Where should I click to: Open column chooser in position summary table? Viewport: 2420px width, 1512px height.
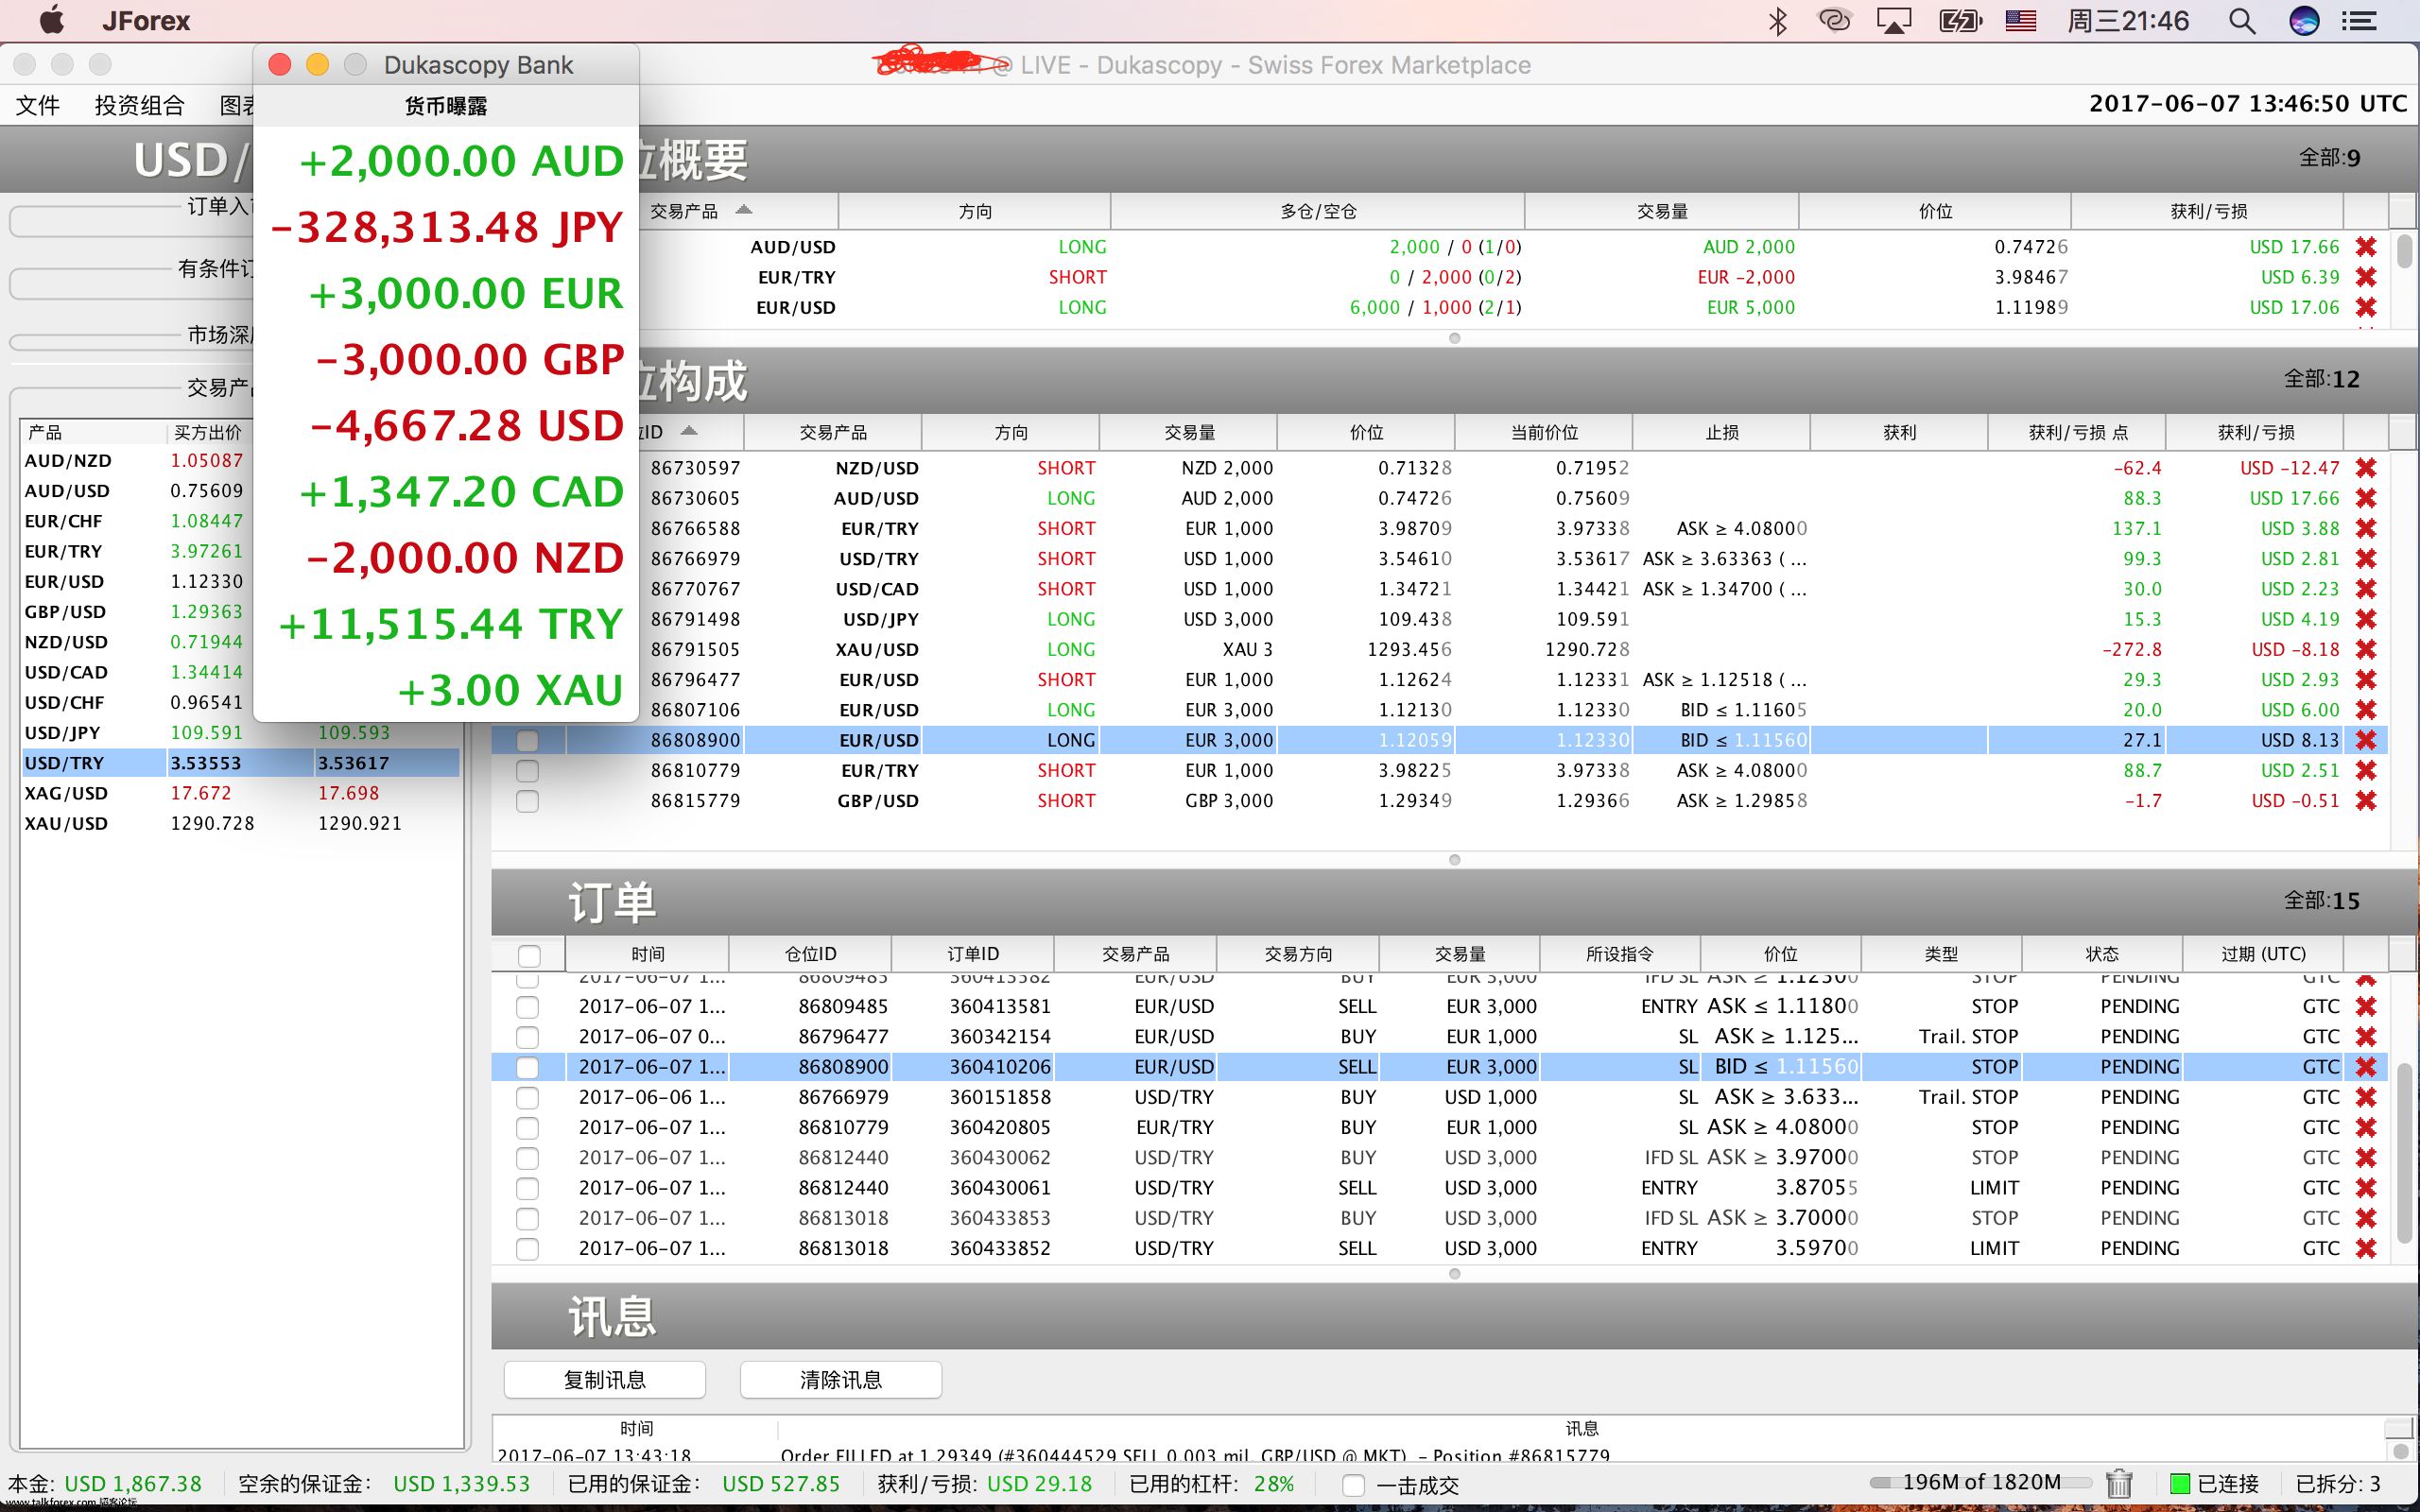coord(2402,211)
